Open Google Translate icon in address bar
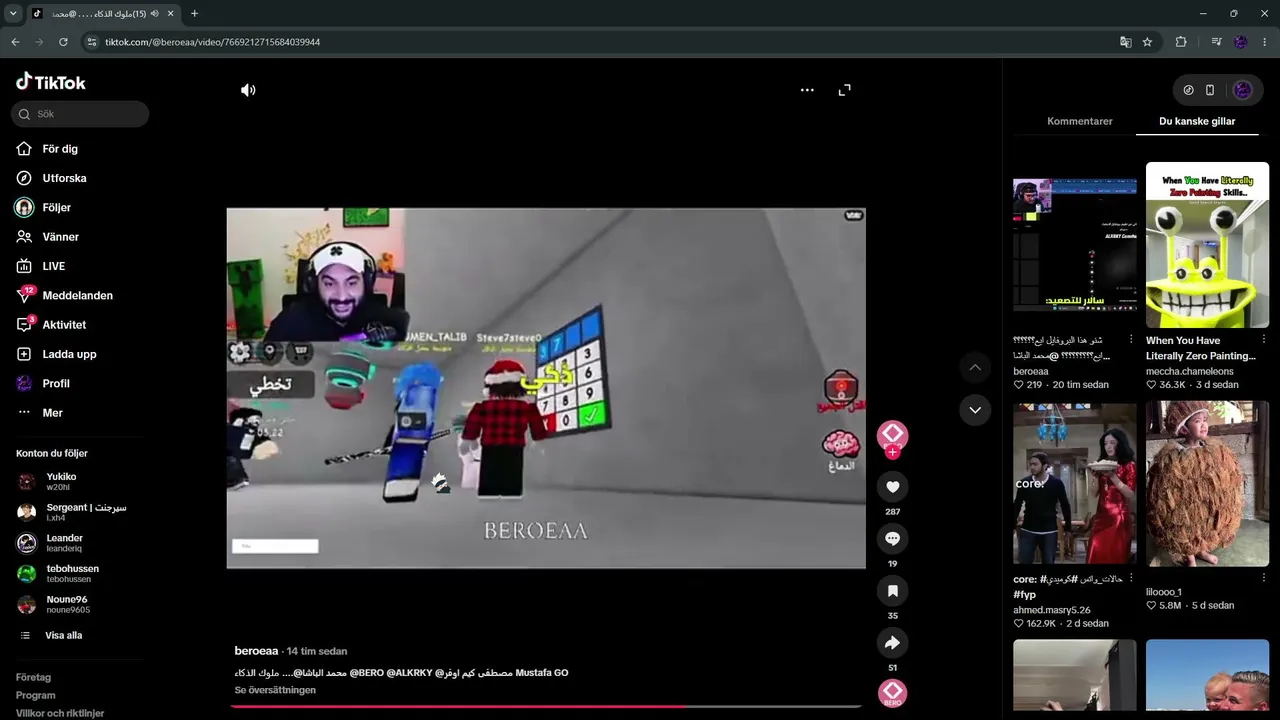 1126,42
